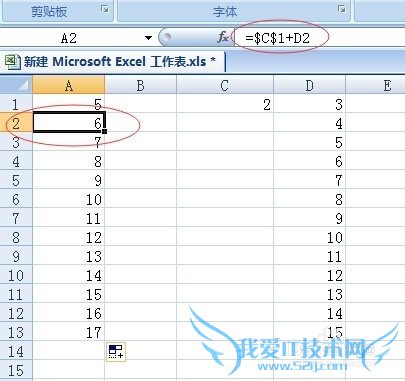This screenshot has height=381, width=405.
Task: Click cell D3 containing 5
Action: tap(309, 141)
